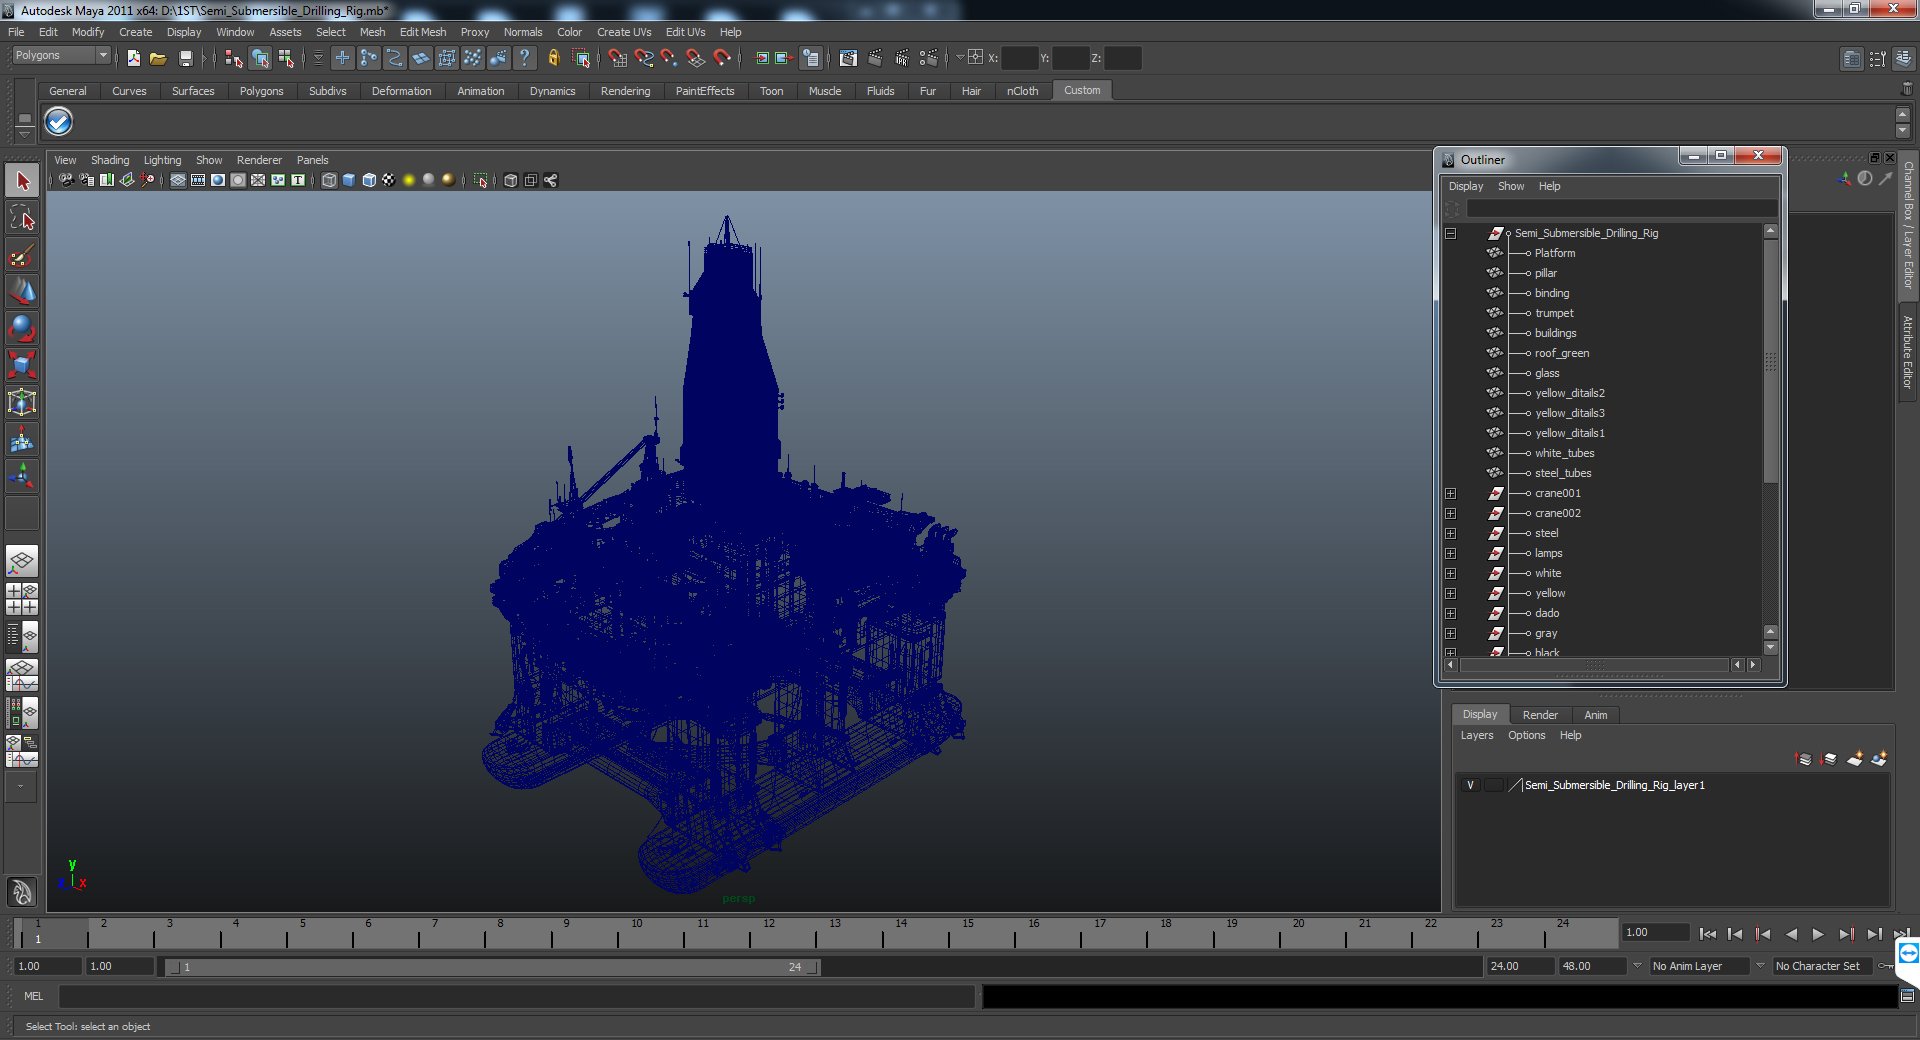Open the No Anim Layer dropdown
The height and width of the screenshot is (1040, 1920).
point(1698,966)
